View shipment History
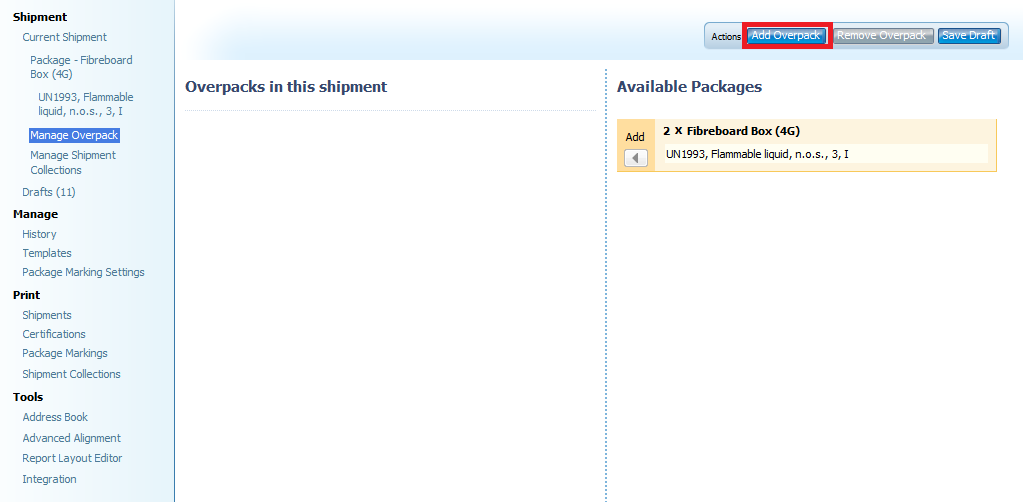The image size is (1023, 502). click(x=39, y=234)
